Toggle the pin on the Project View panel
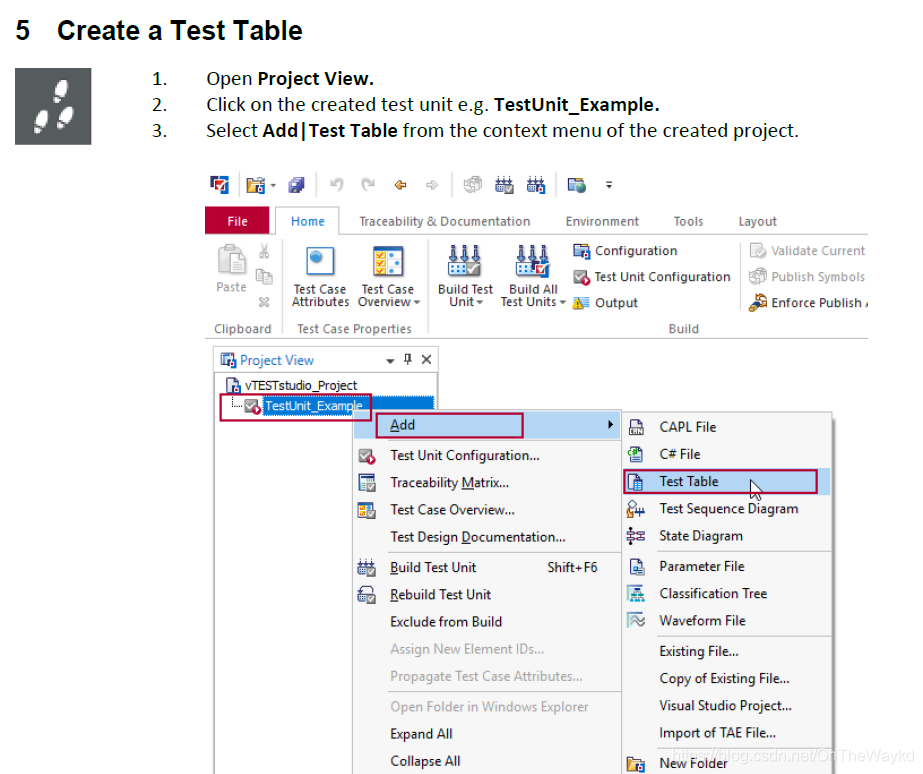 pos(408,360)
